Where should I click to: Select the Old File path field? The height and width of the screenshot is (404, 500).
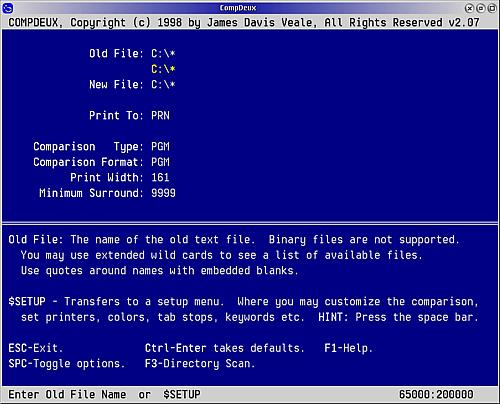tap(163, 54)
